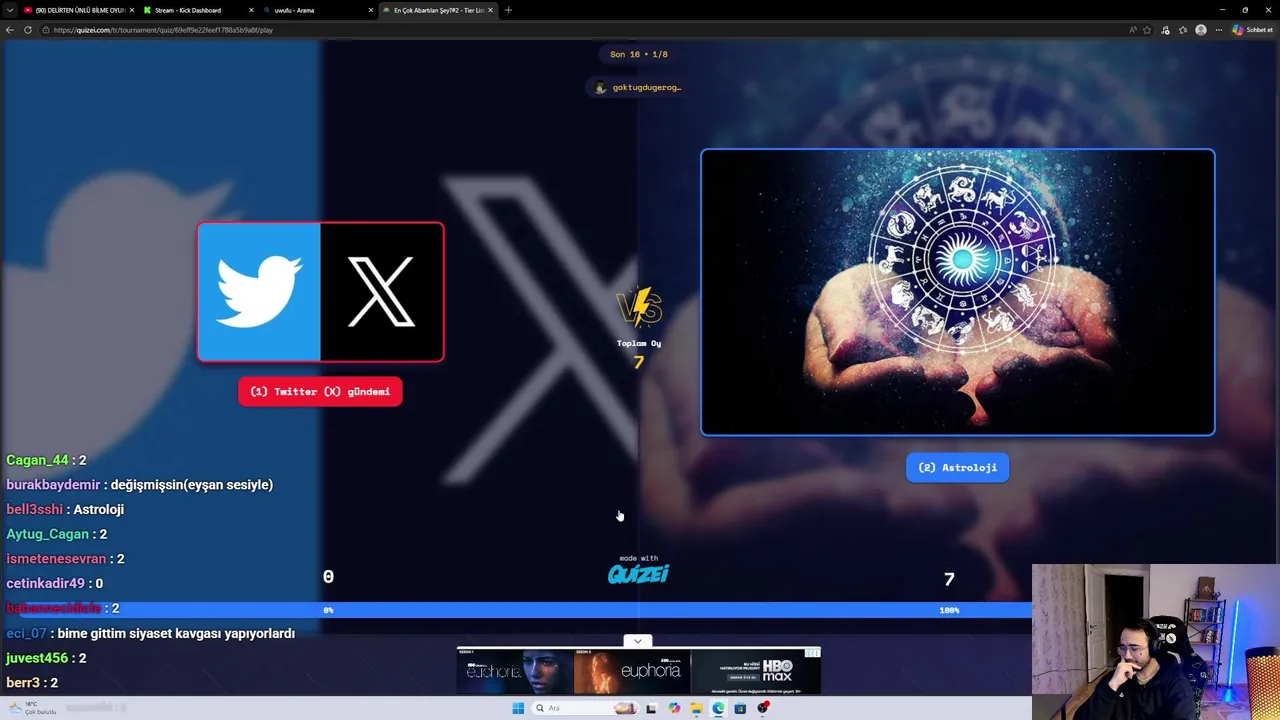Click chat username cetinkadir49
Screen dimensions: 1280x720
point(45,584)
